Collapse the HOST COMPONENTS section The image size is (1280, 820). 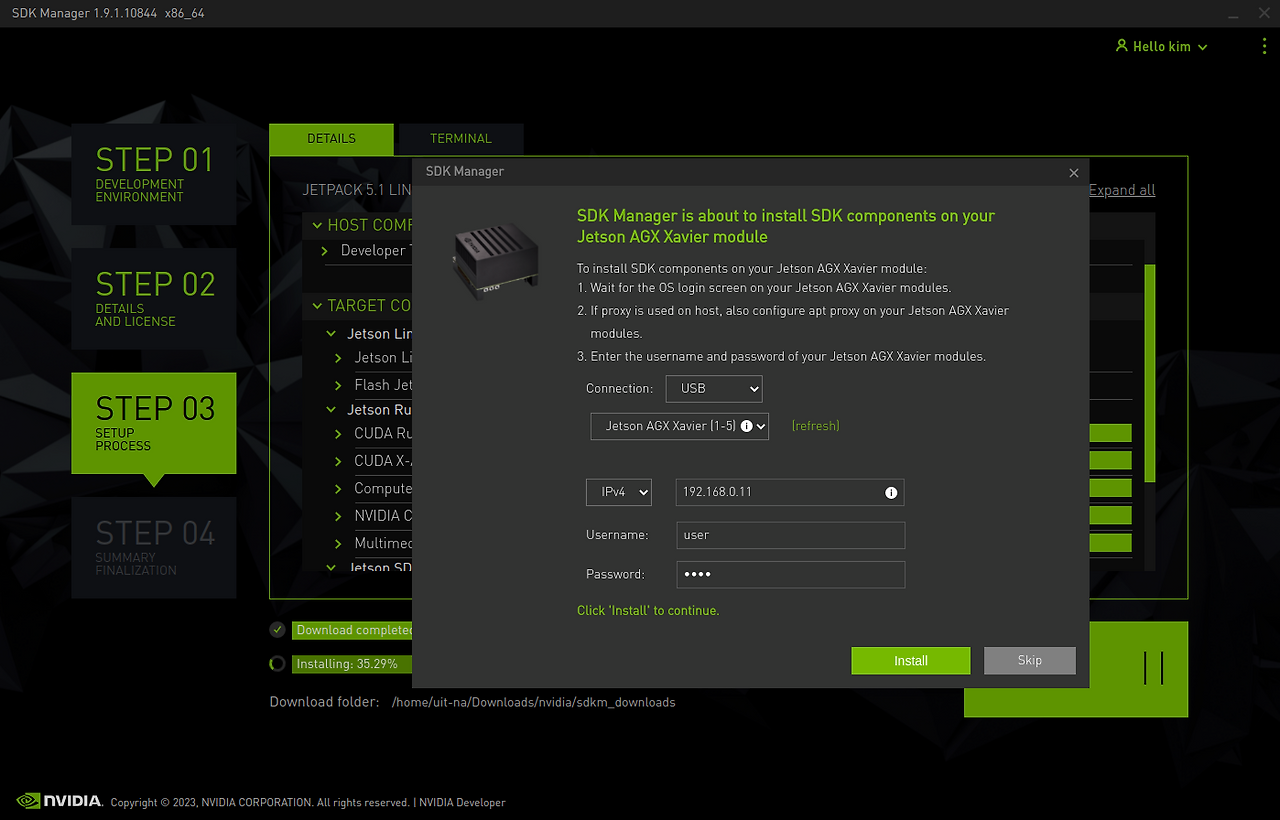(317, 226)
